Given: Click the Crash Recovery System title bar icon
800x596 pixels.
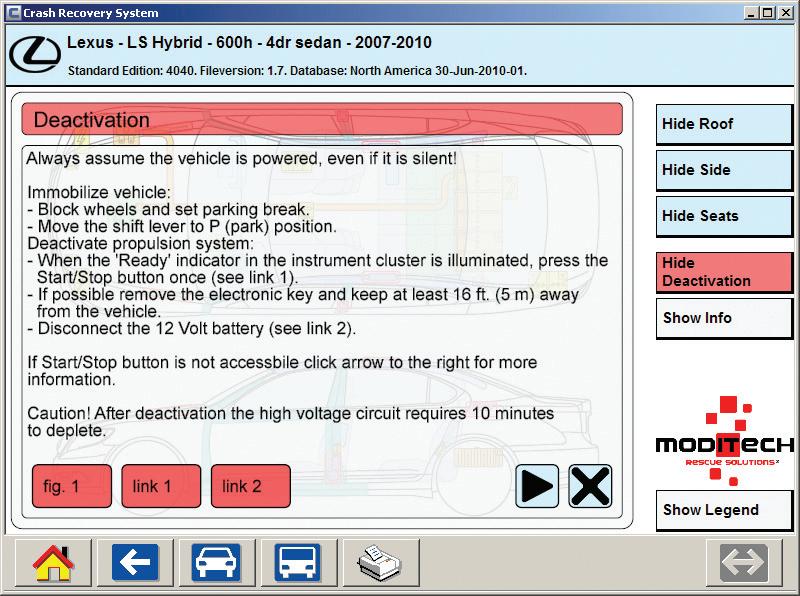Looking at the screenshot, I should 14,13.
